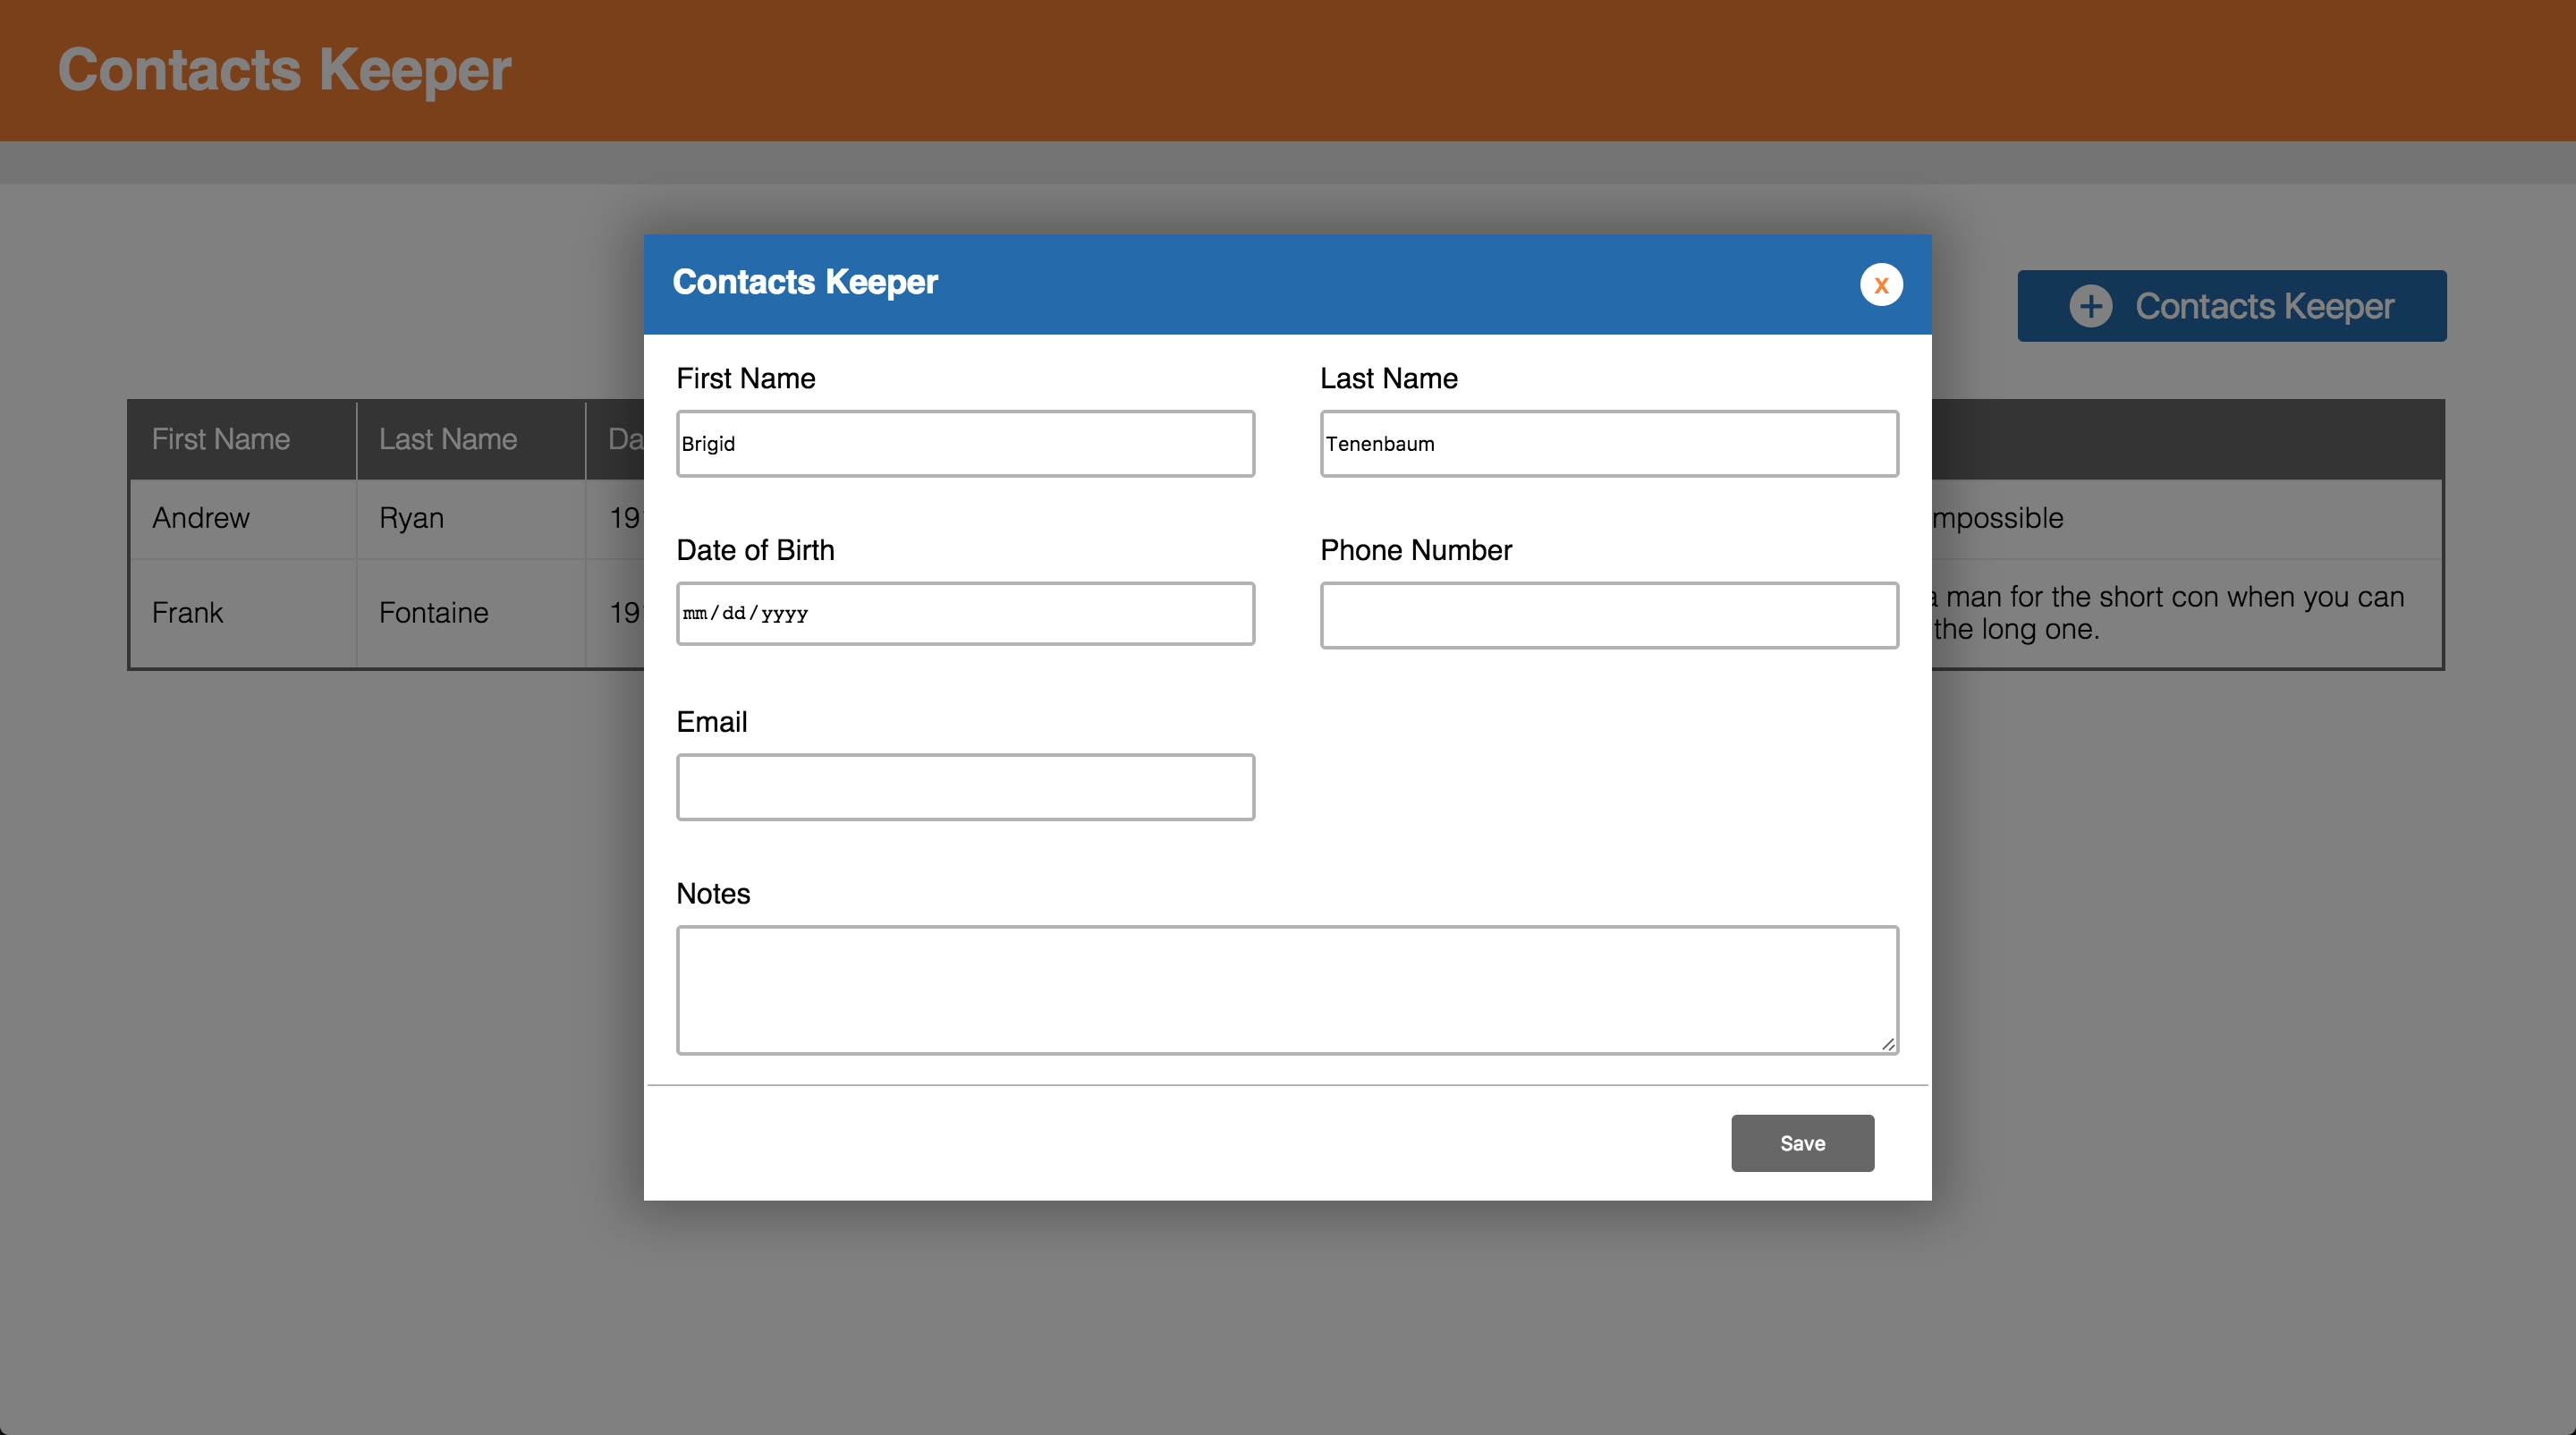Click the Date of Birth label
The width and height of the screenshot is (2576, 1435).
[755, 550]
